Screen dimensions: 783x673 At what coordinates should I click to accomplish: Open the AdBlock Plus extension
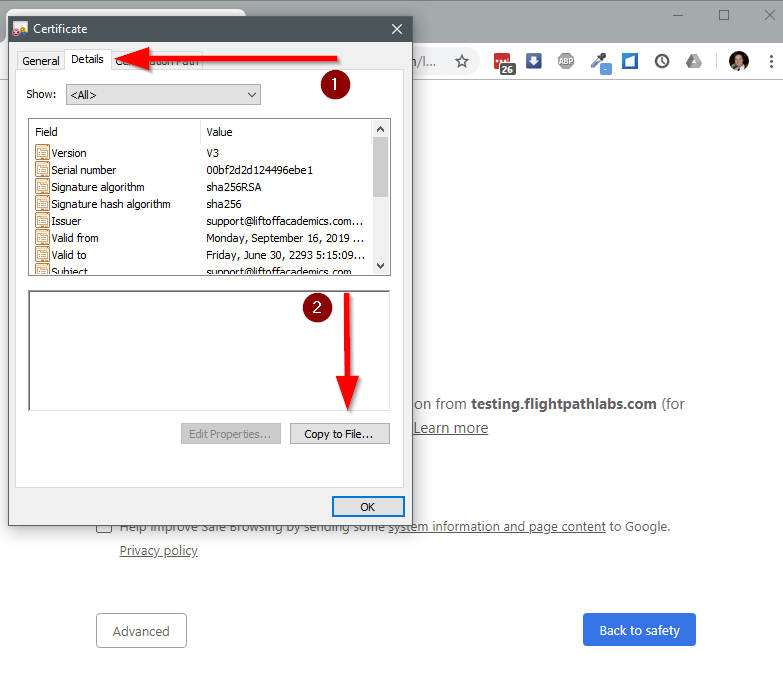(566, 61)
